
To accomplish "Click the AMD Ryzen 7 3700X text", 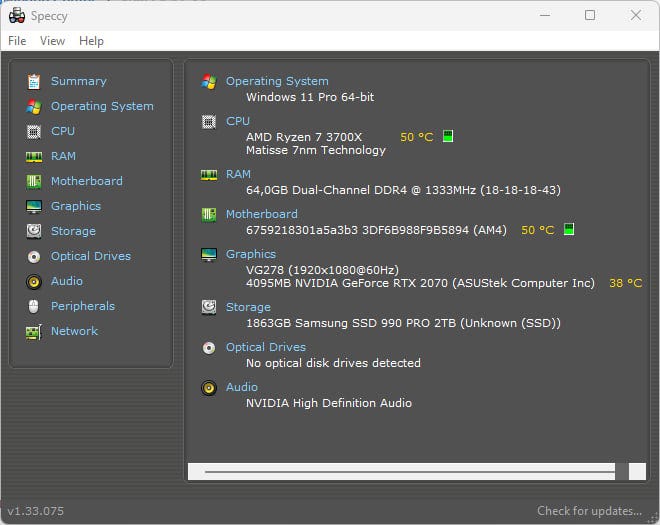I will pos(304,137).
